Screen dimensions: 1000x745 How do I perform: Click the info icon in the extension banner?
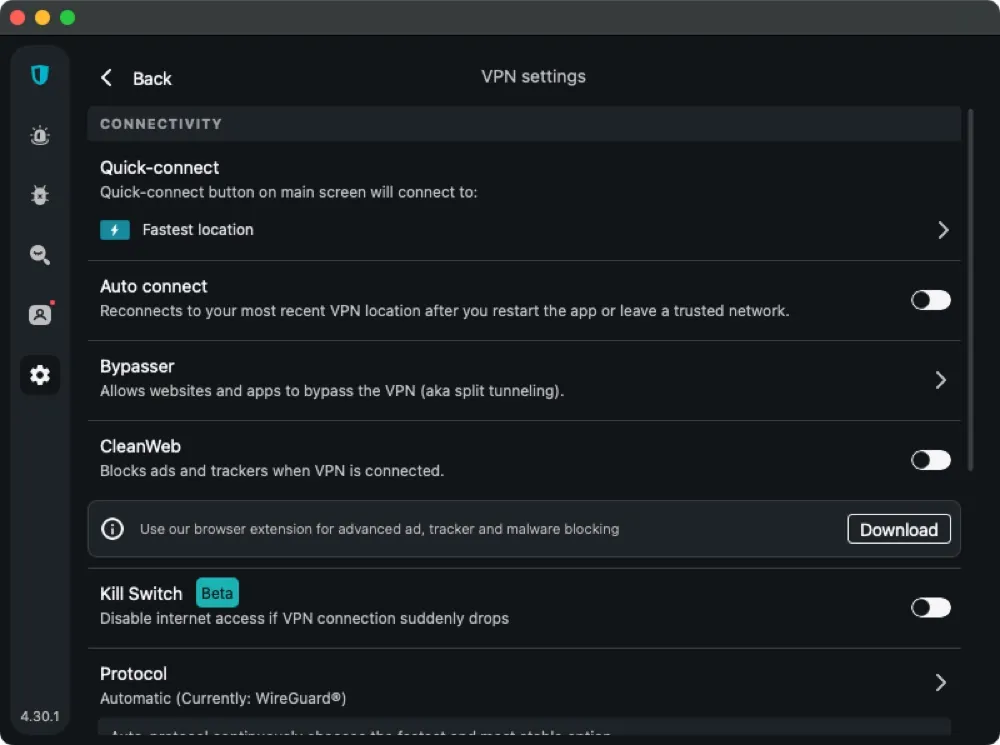tap(112, 529)
